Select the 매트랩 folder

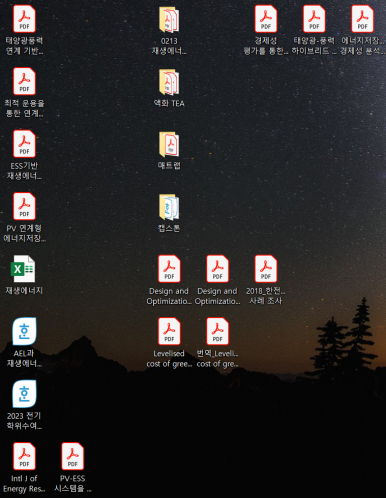point(169,144)
